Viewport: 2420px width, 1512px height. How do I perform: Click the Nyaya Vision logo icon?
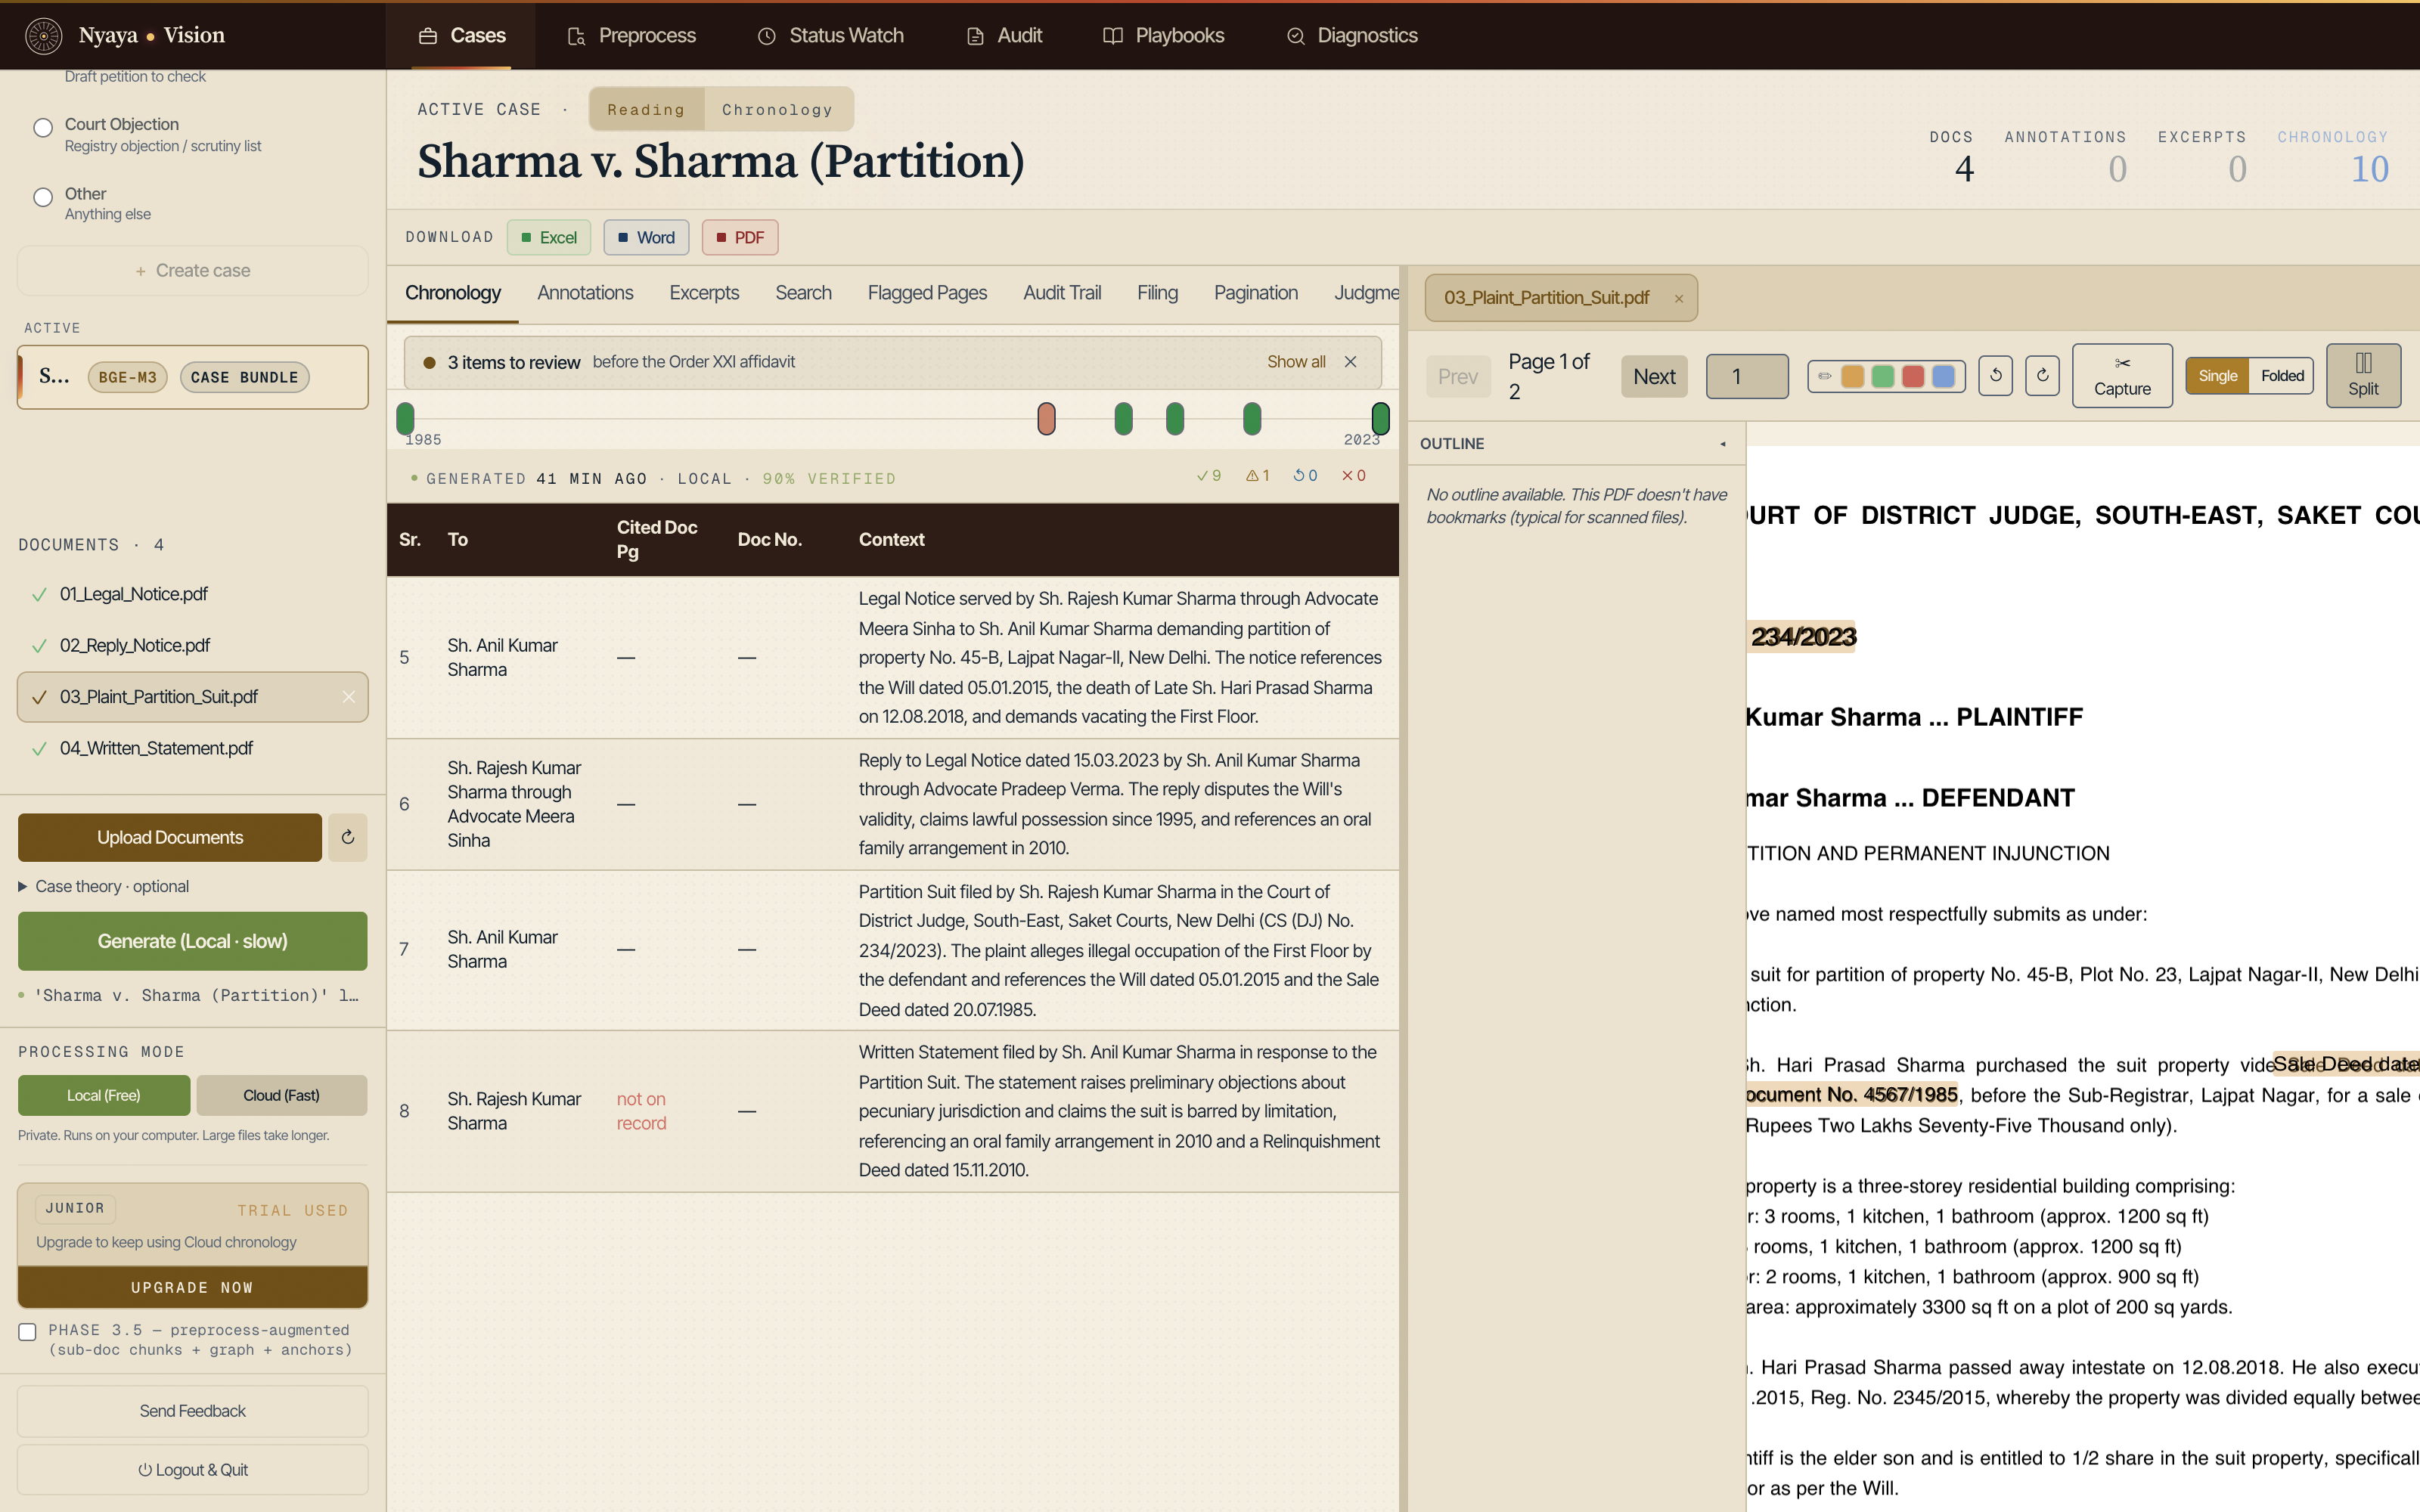click(43, 35)
